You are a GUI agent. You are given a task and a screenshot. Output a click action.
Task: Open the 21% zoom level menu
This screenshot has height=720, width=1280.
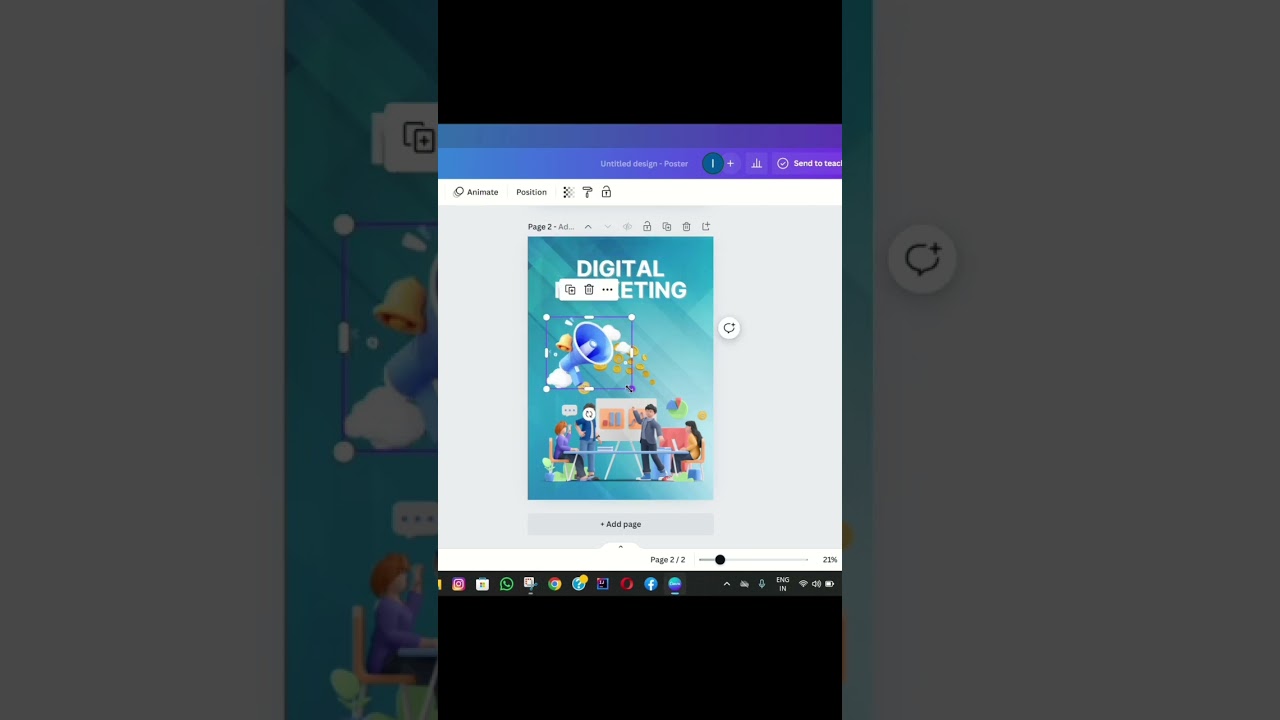[x=830, y=560]
